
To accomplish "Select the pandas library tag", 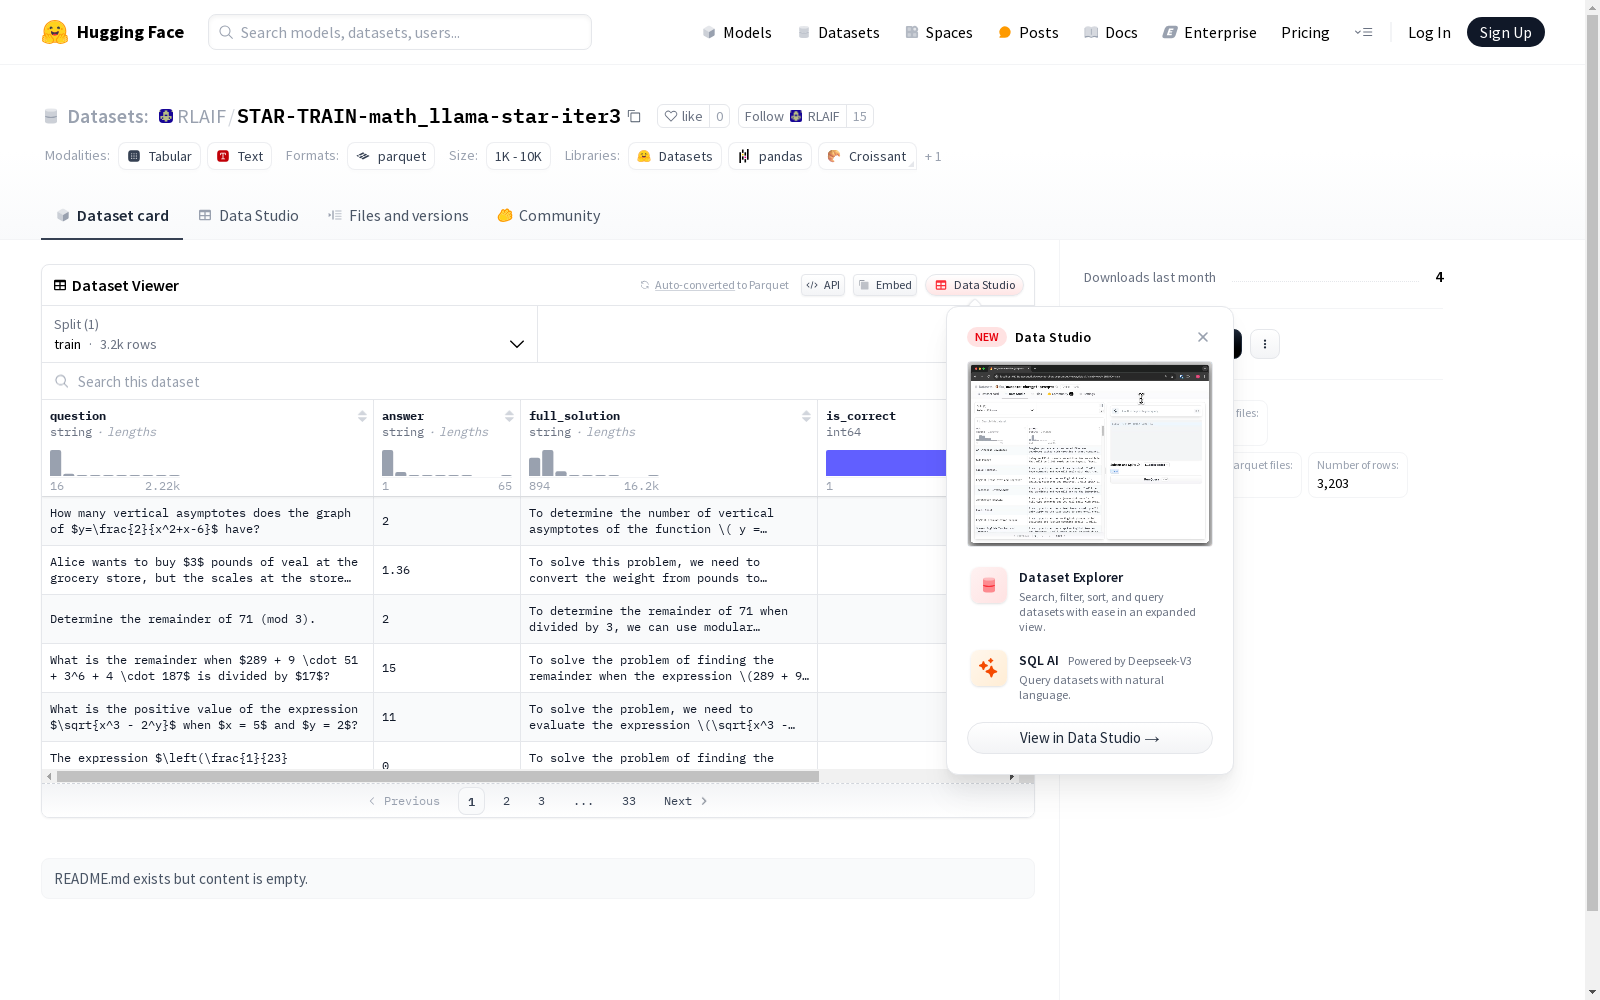I will click(x=770, y=156).
